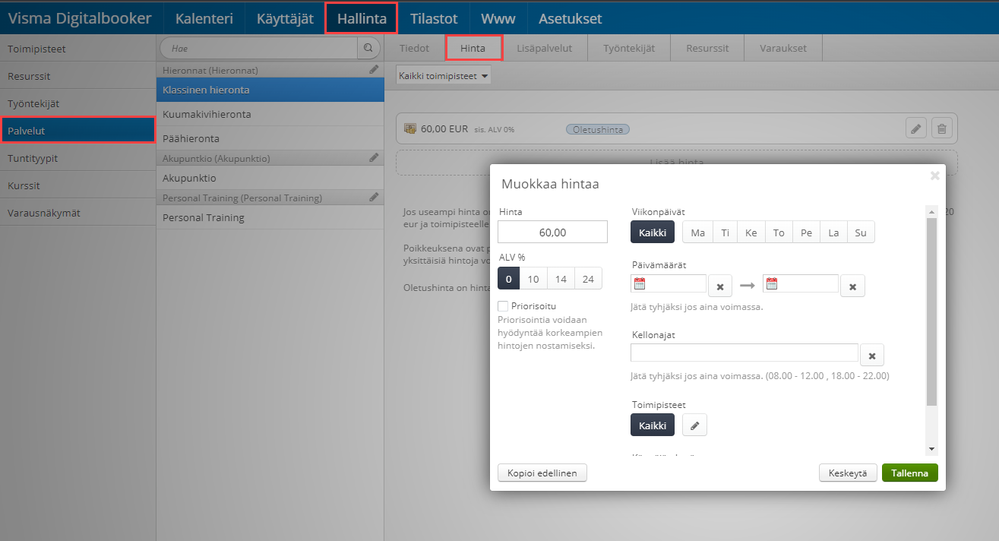Toggle Ke weekday
This screenshot has height=541, width=999.
point(751,232)
